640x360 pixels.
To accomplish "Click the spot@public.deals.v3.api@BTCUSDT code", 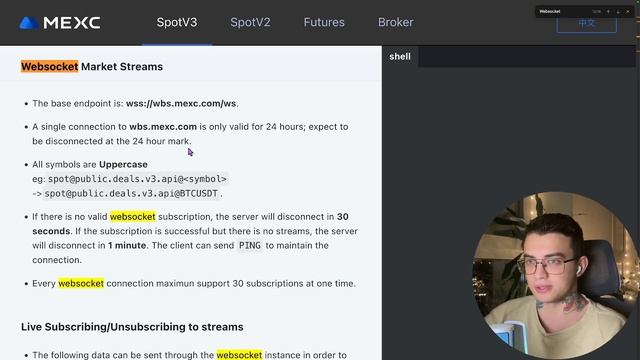I will point(131,193).
